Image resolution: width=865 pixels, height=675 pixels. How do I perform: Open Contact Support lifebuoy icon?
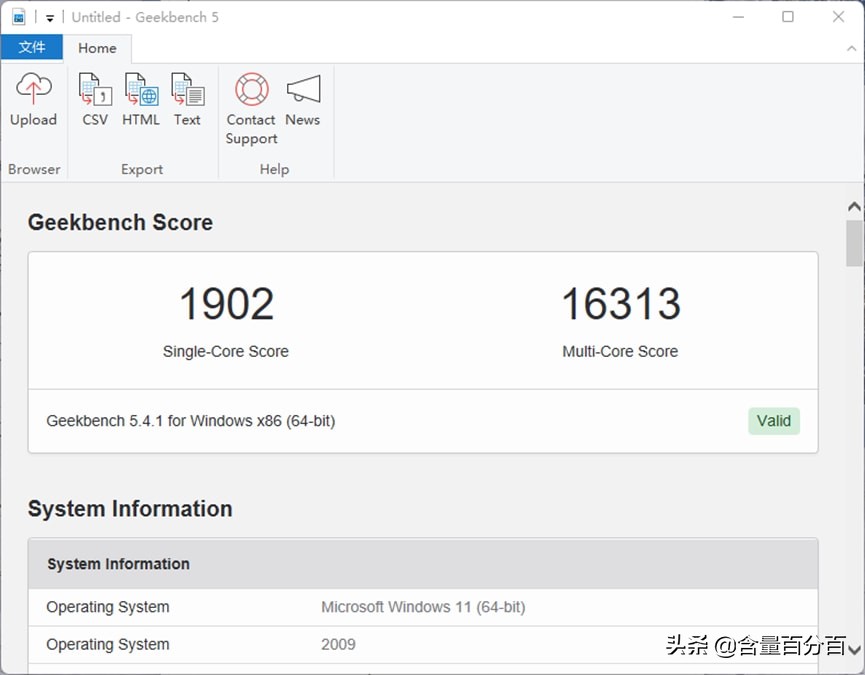[x=251, y=91]
